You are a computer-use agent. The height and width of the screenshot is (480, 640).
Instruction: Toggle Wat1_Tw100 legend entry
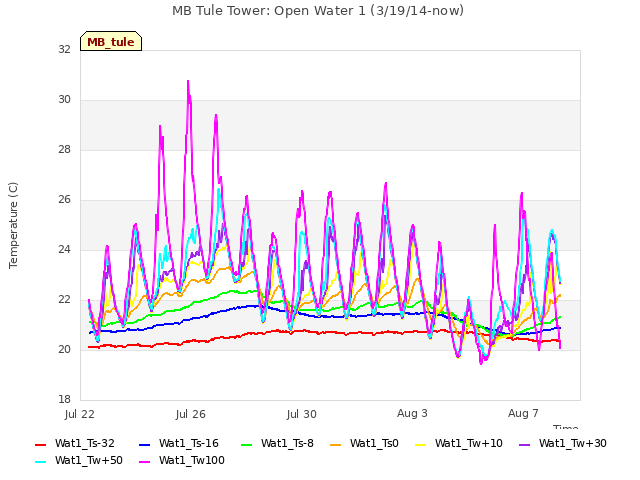(182, 460)
